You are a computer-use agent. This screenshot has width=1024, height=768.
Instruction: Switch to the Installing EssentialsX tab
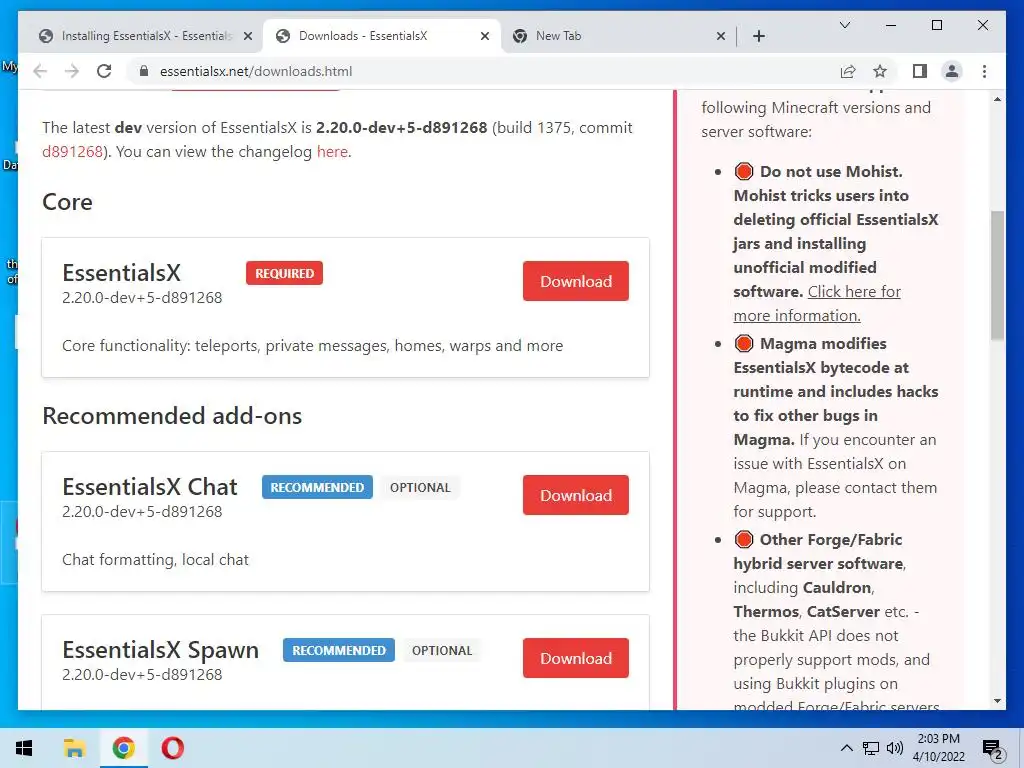tap(144, 36)
